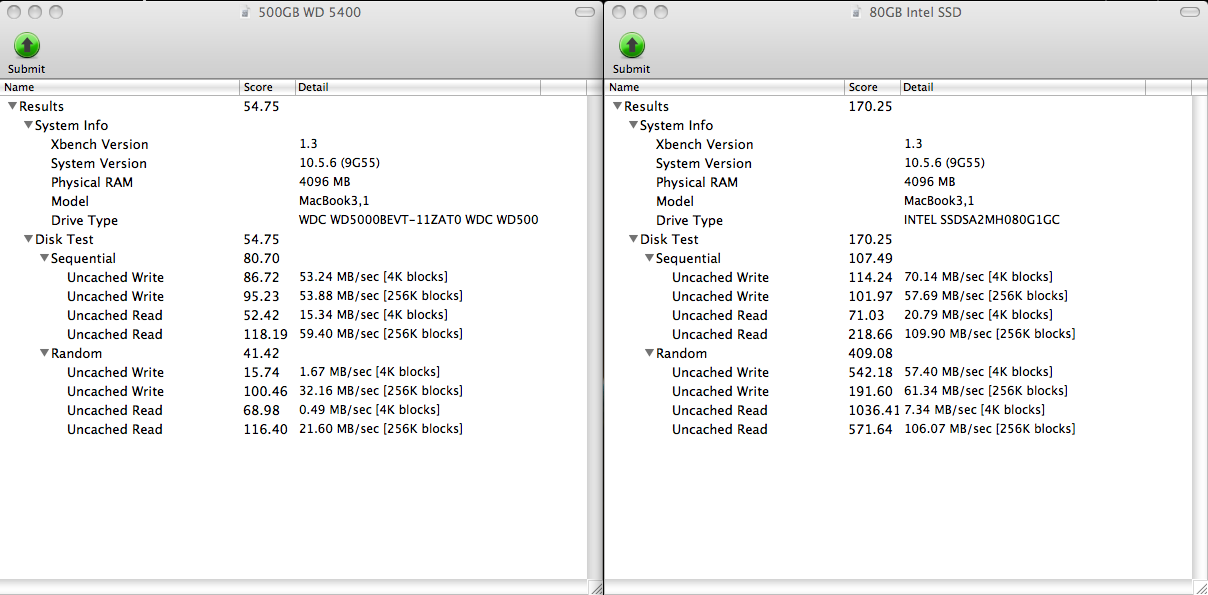Collapse Random group in 80GB Intel SSD window
Screen dimensions: 1208x595
649,353
